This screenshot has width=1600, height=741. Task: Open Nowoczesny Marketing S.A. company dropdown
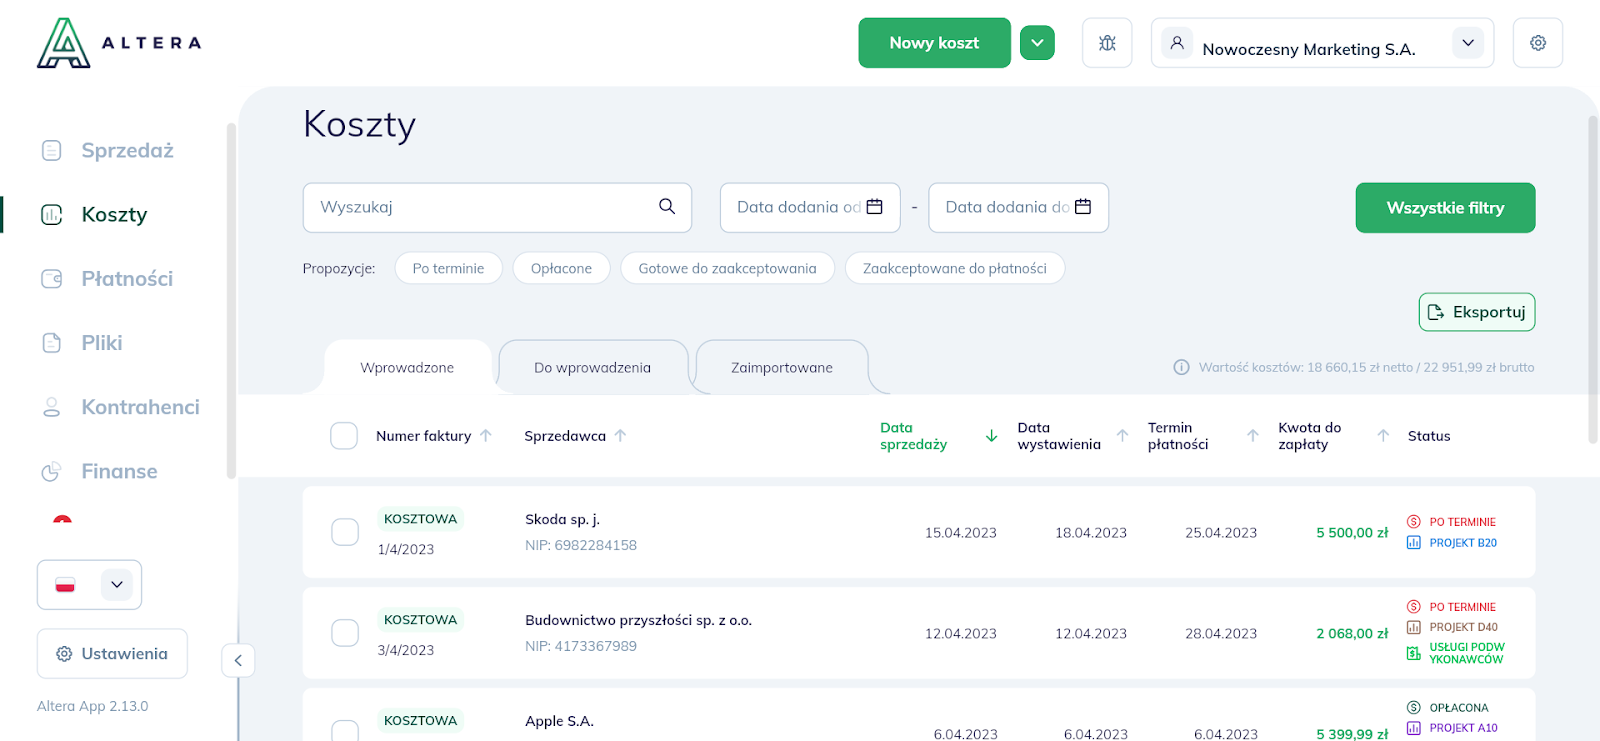click(1468, 43)
